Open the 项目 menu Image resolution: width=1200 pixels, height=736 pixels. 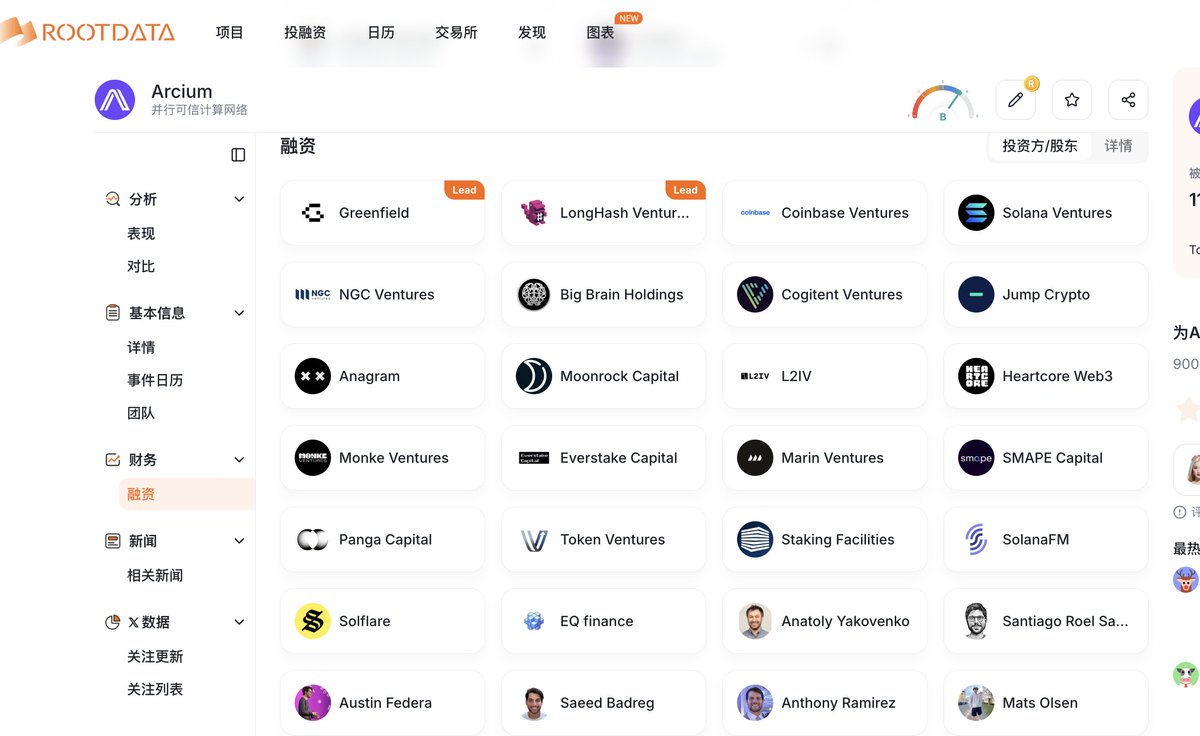(230, 32)
